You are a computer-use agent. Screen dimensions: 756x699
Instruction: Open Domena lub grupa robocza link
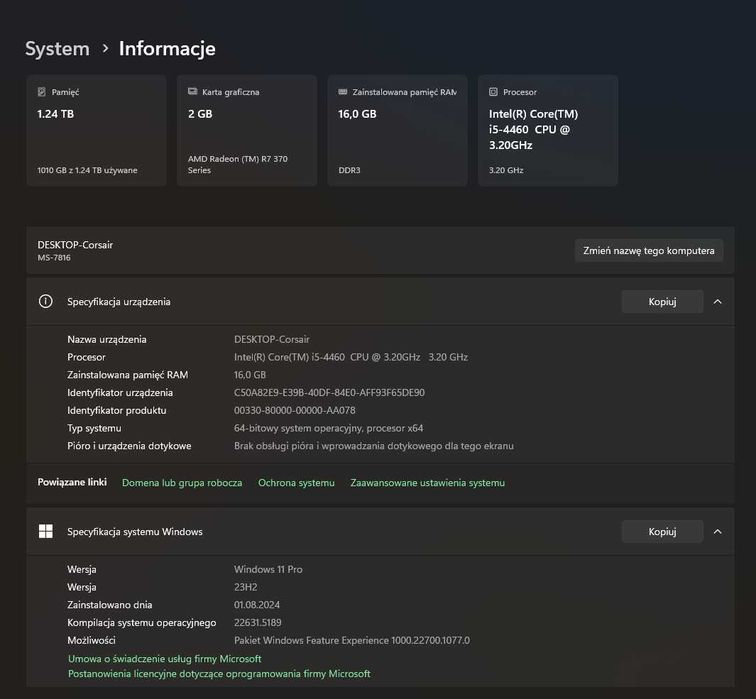pos(182,483)
